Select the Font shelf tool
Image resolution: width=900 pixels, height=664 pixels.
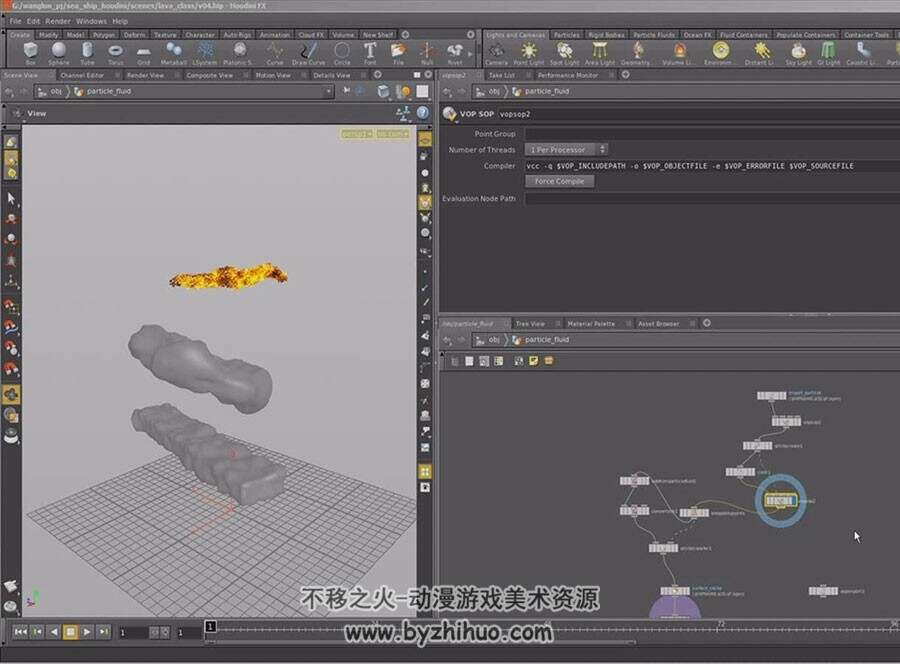[370, 53]
